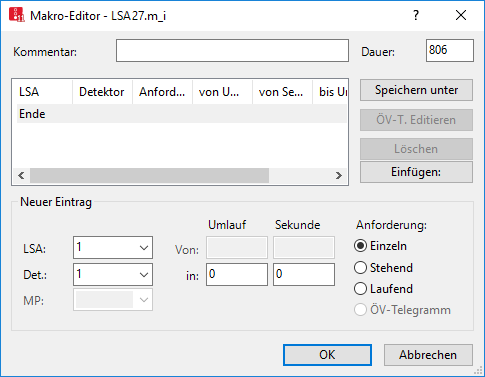Click into the Kommentar text field

click(232, 51)
